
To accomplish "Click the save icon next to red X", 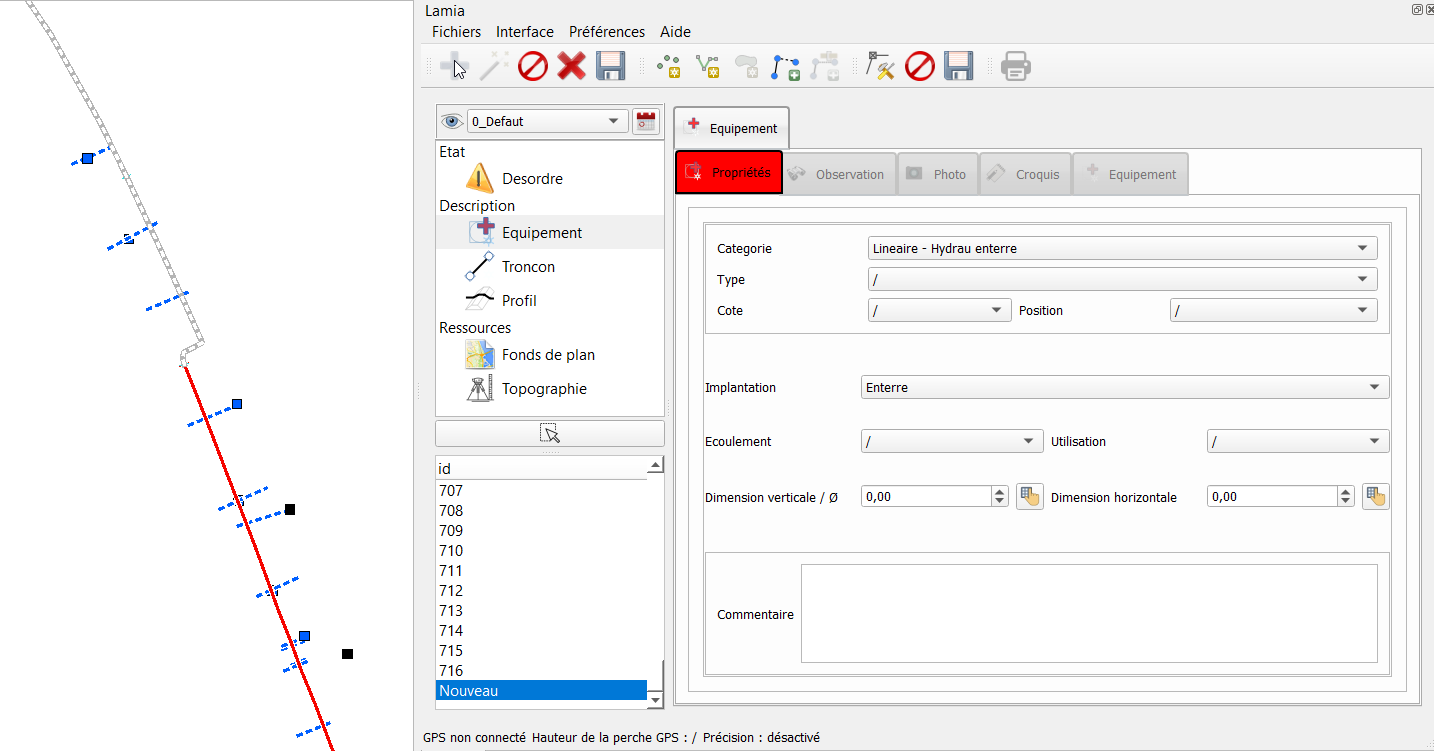I will click(x=610, y=67).
